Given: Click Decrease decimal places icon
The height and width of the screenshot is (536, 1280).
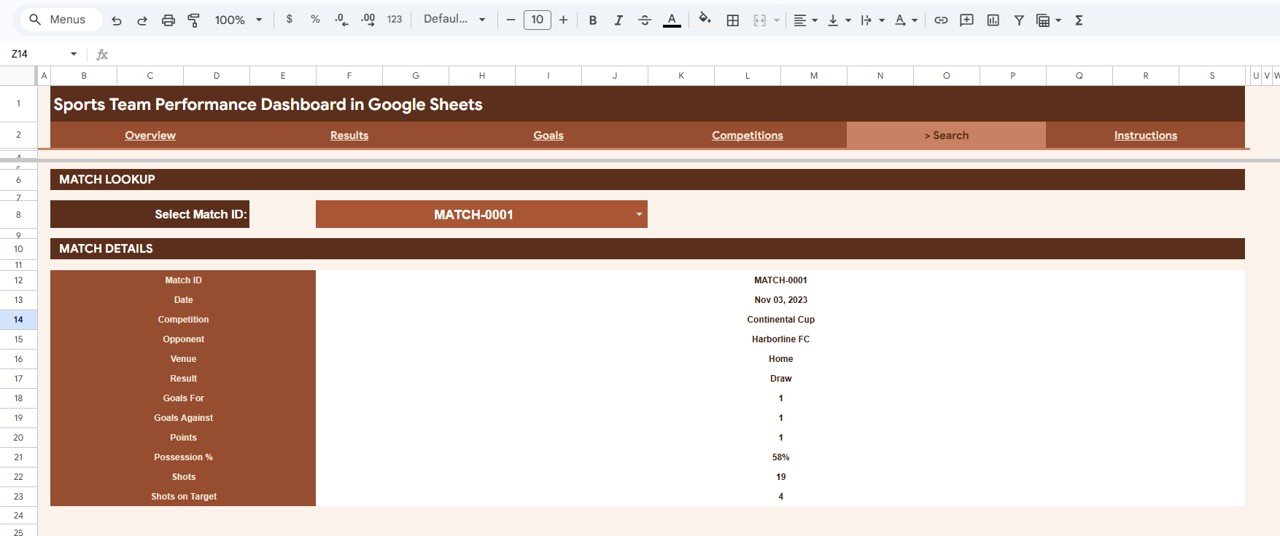Looking at the screenshot, I should click(341, 20).
